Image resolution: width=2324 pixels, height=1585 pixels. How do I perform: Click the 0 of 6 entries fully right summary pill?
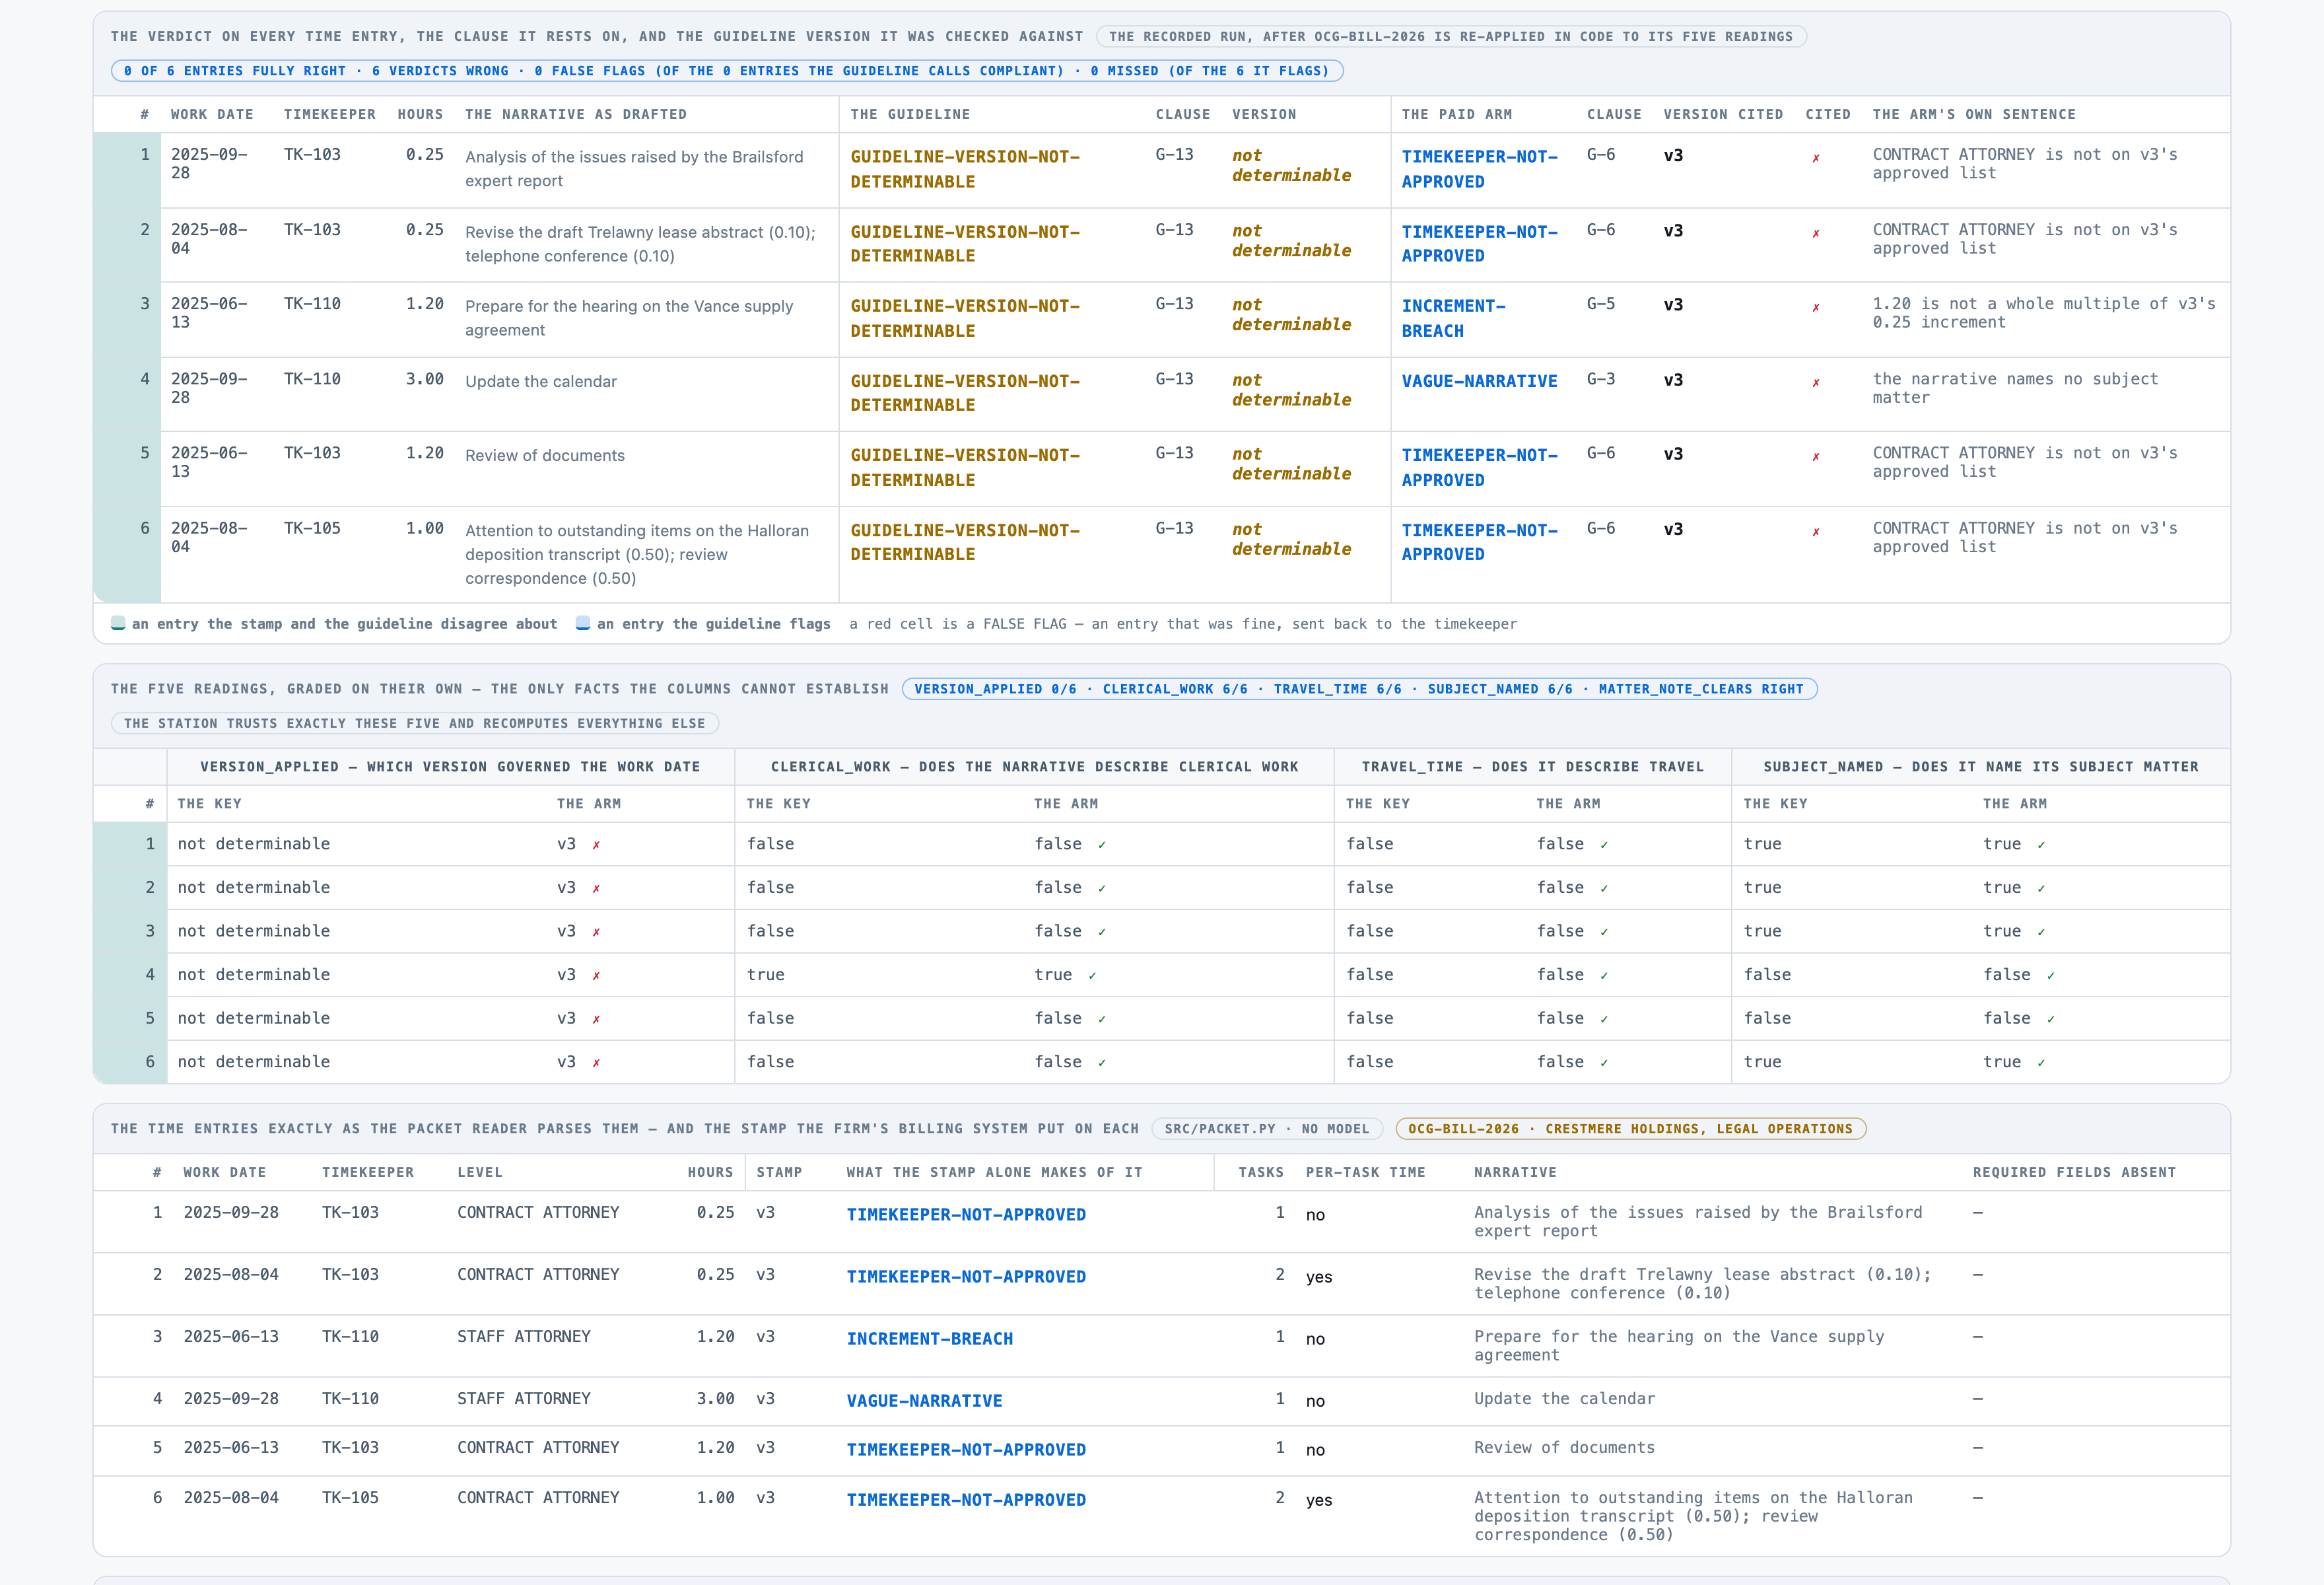pos(727,71)
